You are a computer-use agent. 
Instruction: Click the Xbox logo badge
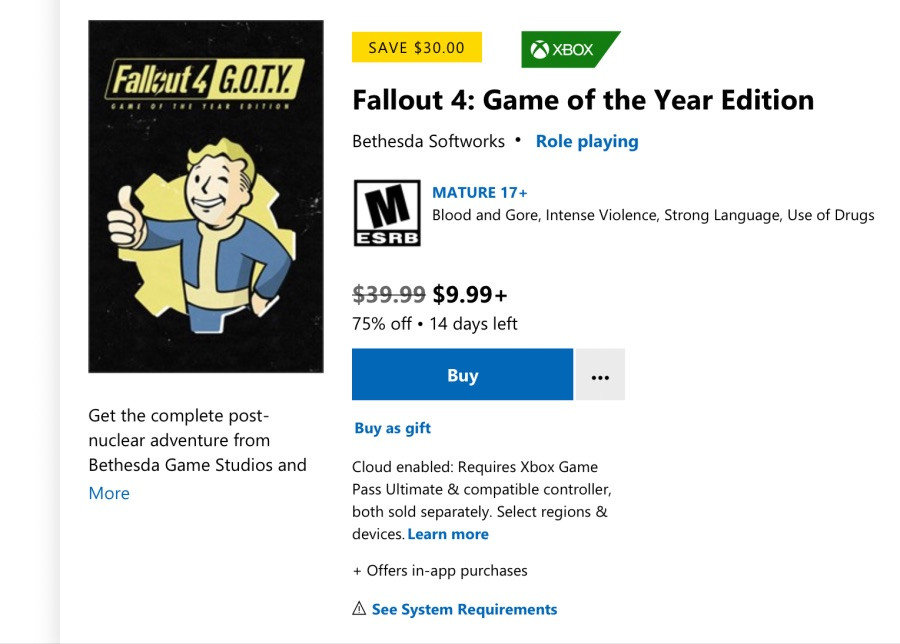tap(570, 49)
